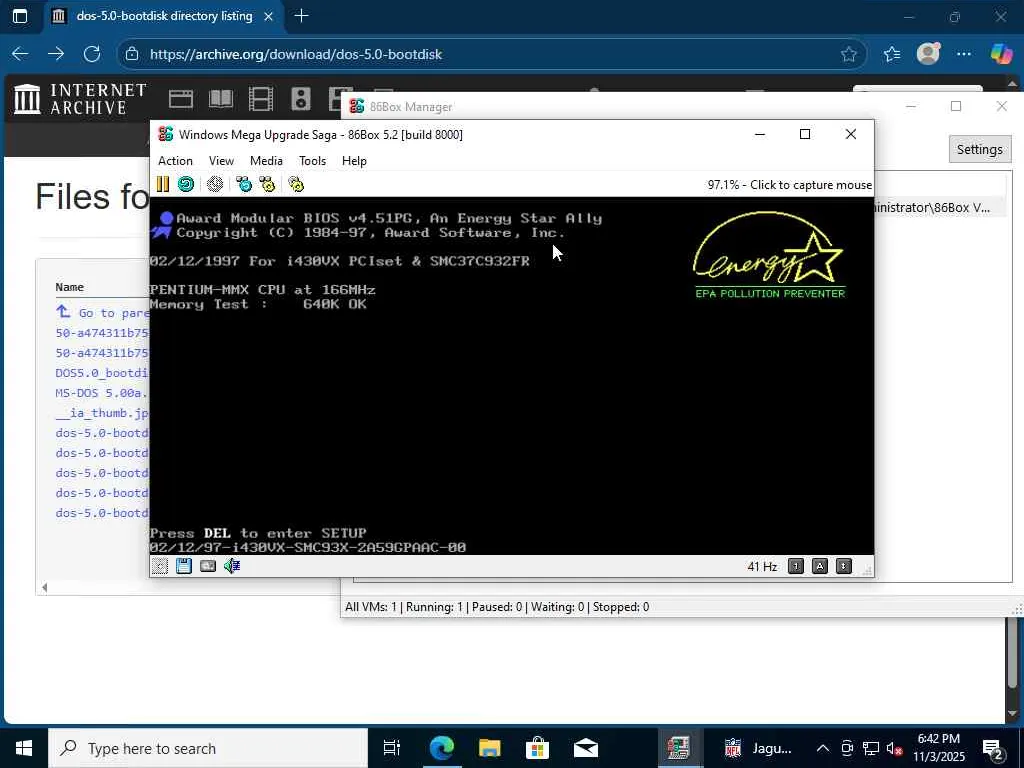1024x768 pixels.
Task: Open a new browser tab
Action: (301, 16)
